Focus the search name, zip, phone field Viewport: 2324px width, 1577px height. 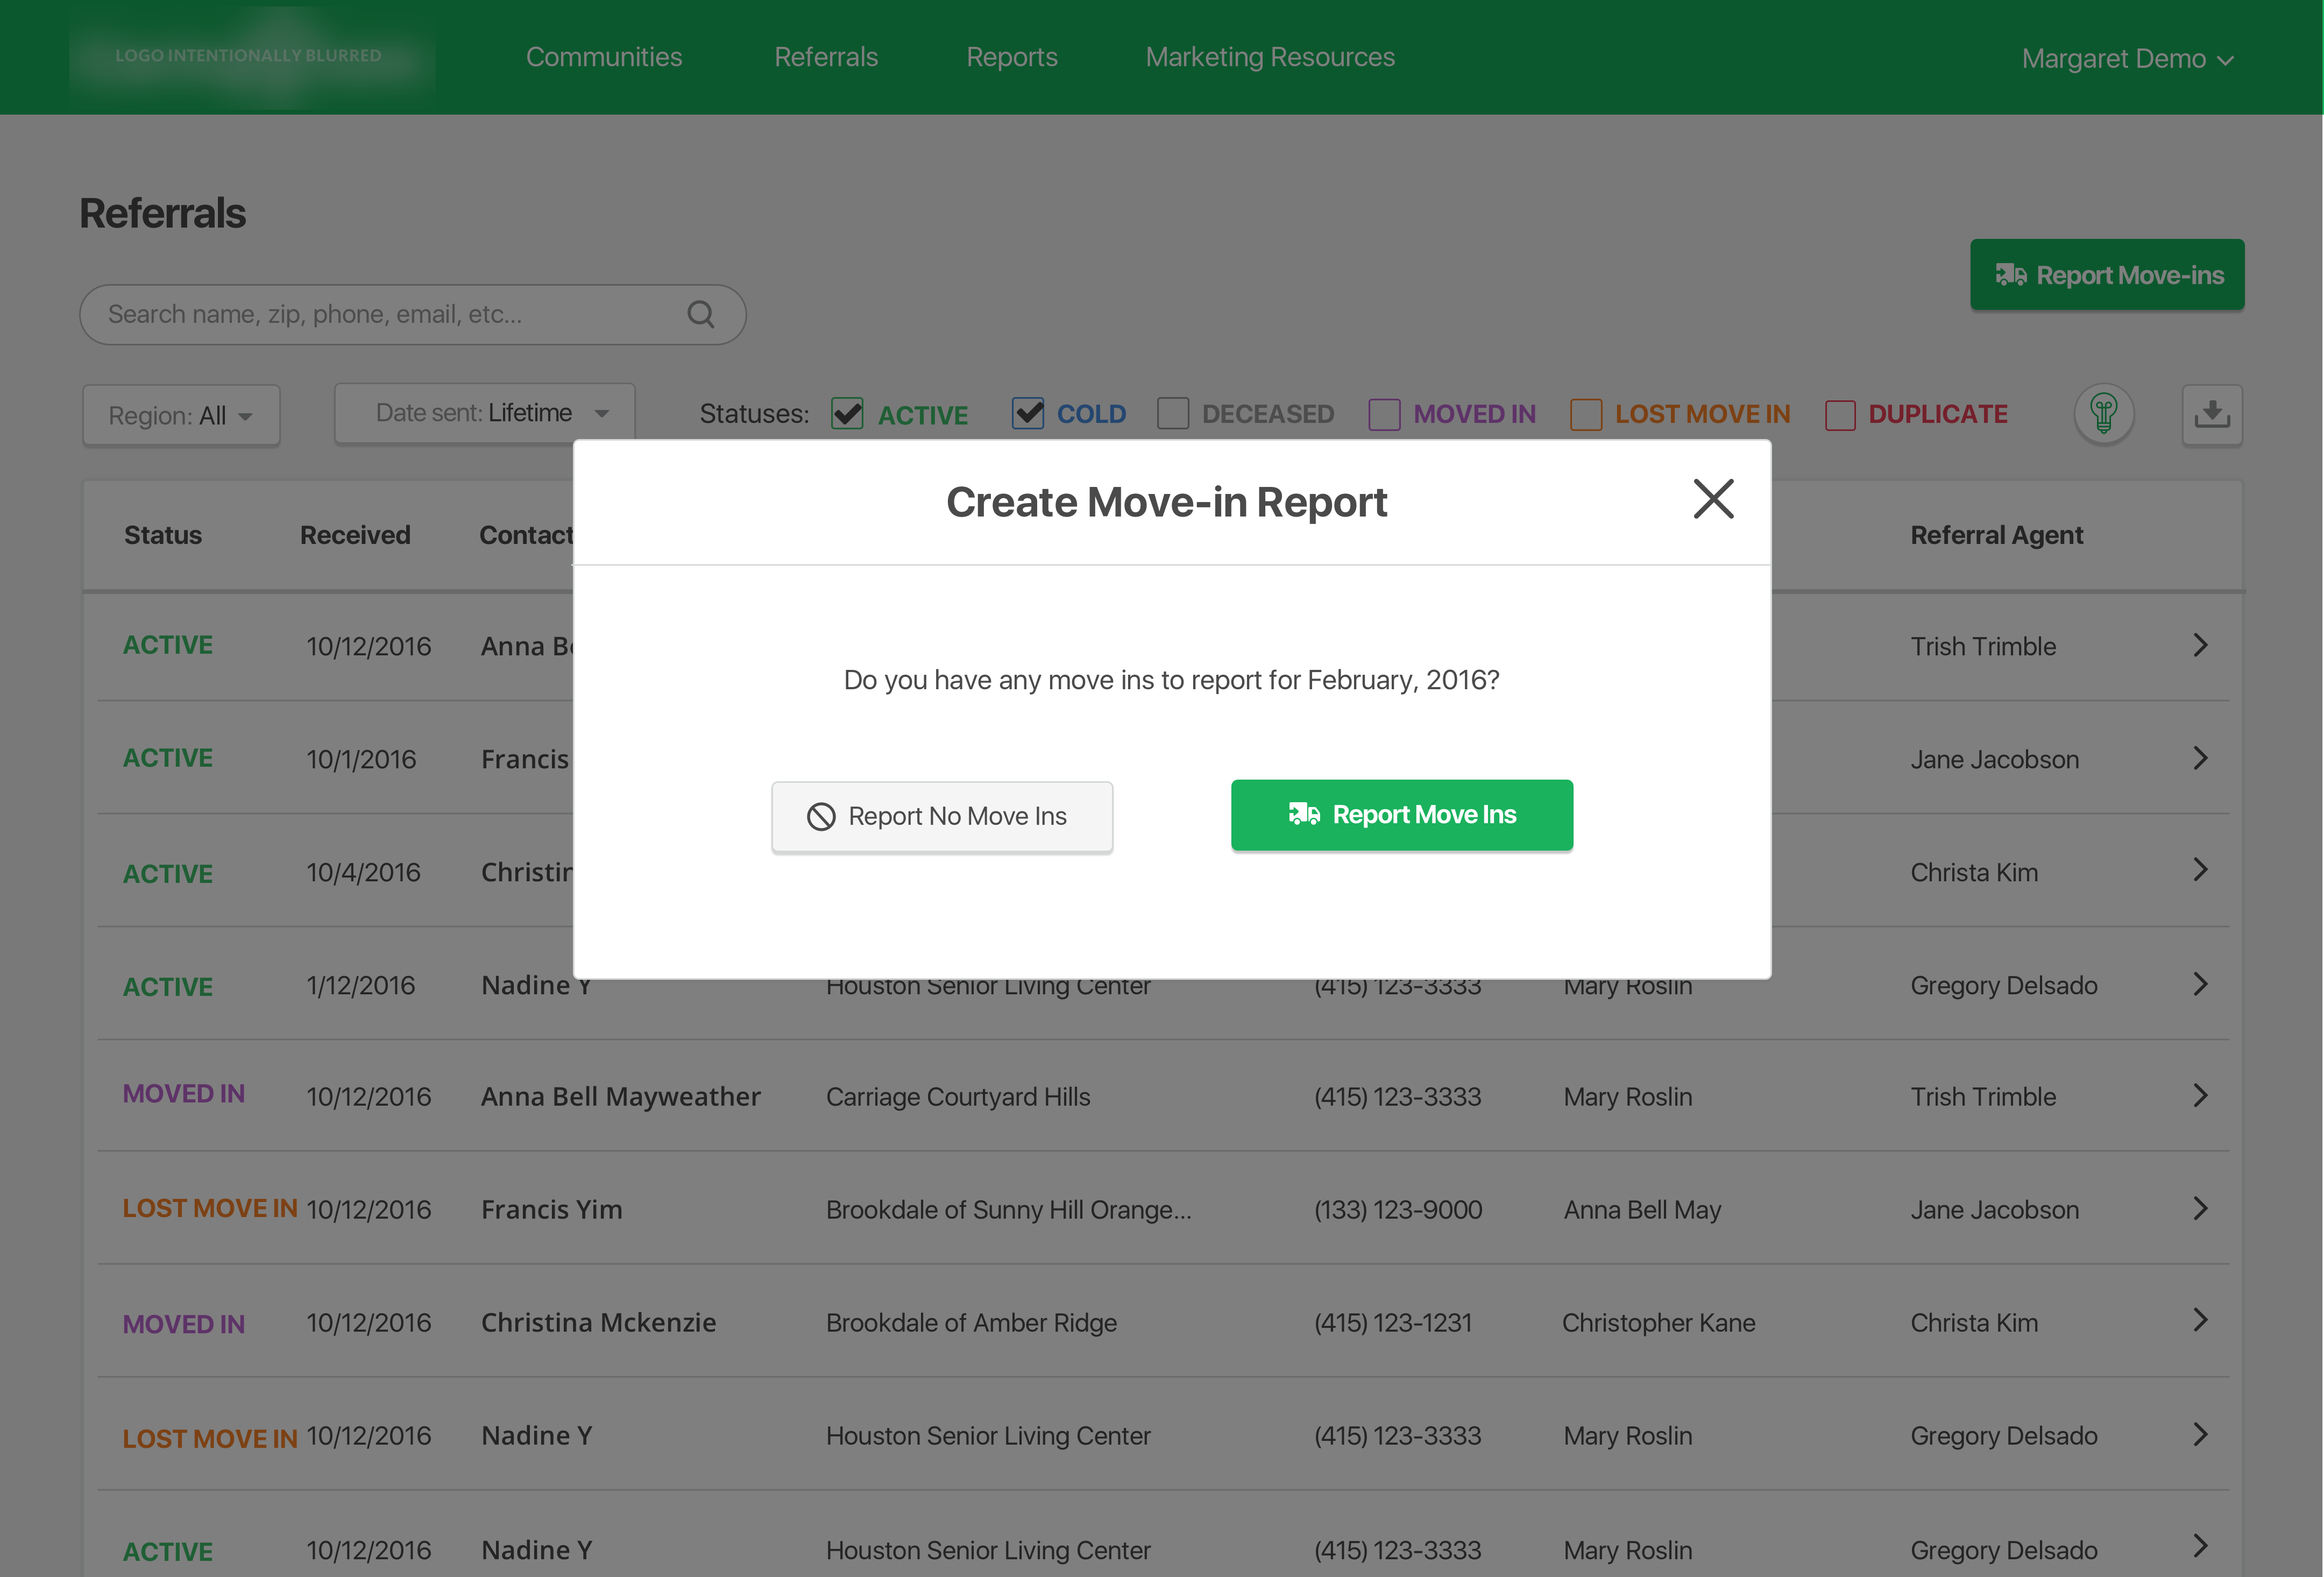[x=412, y=314]
